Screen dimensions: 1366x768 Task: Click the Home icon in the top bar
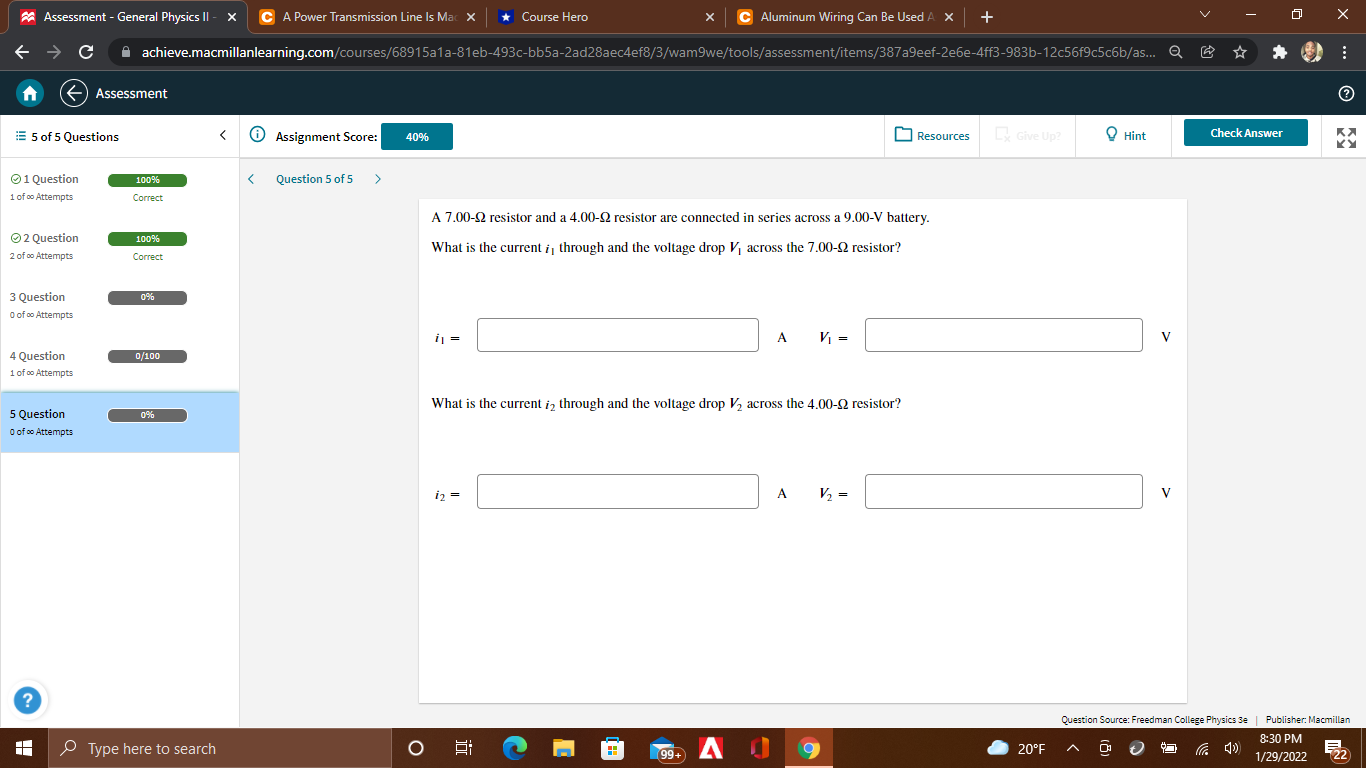[28, 92]
